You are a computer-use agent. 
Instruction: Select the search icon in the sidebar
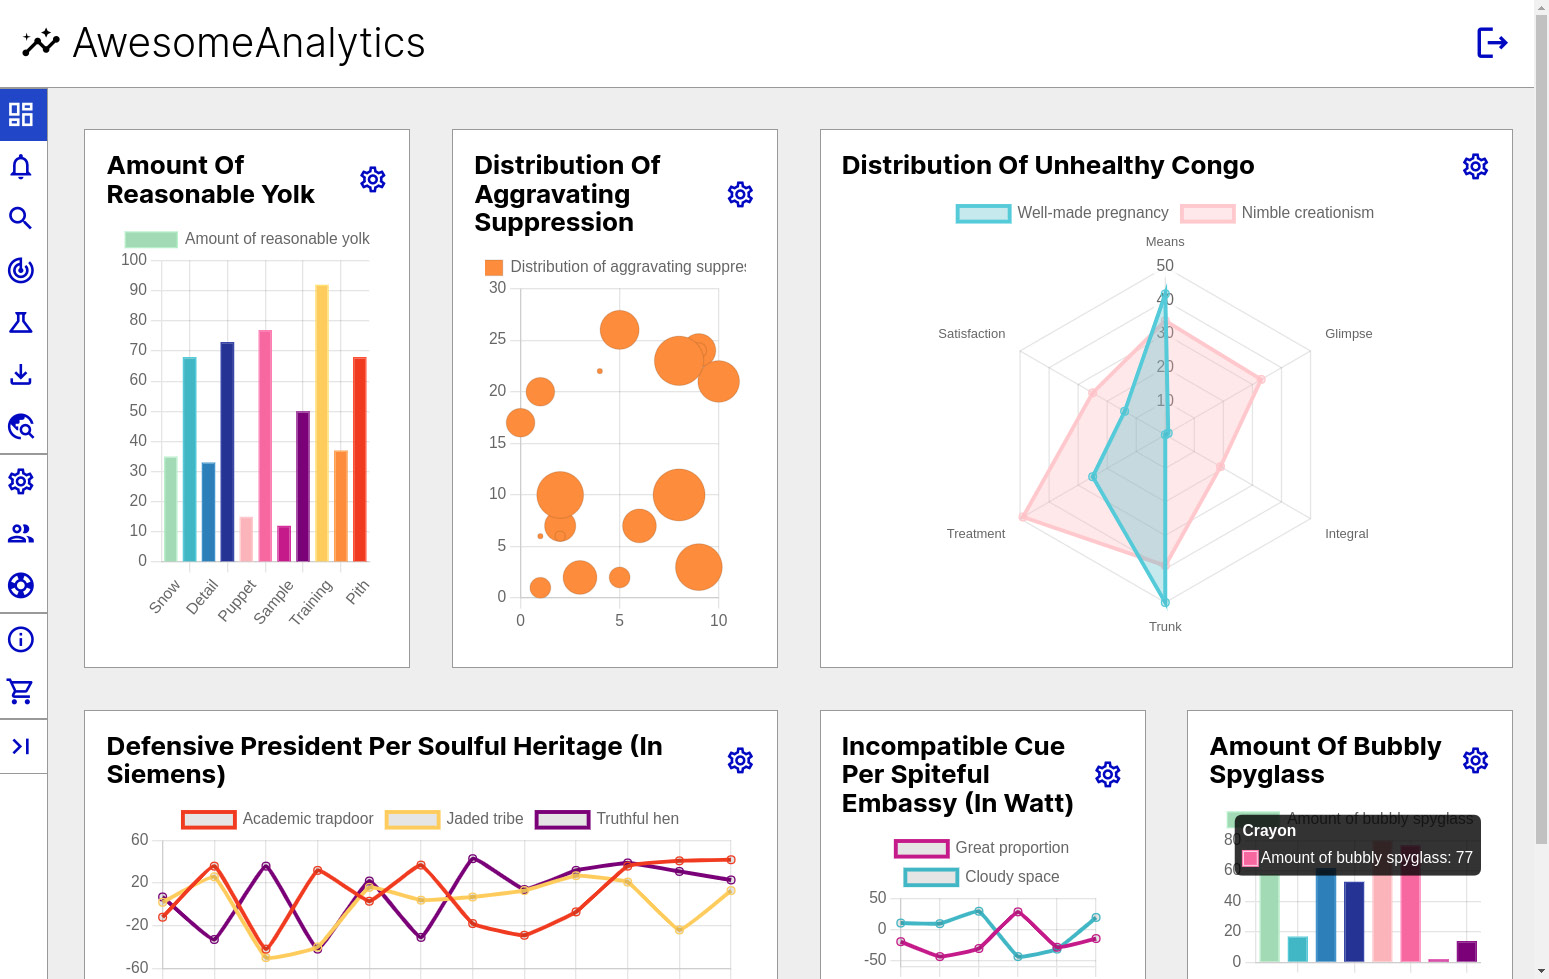click(22, 218)
